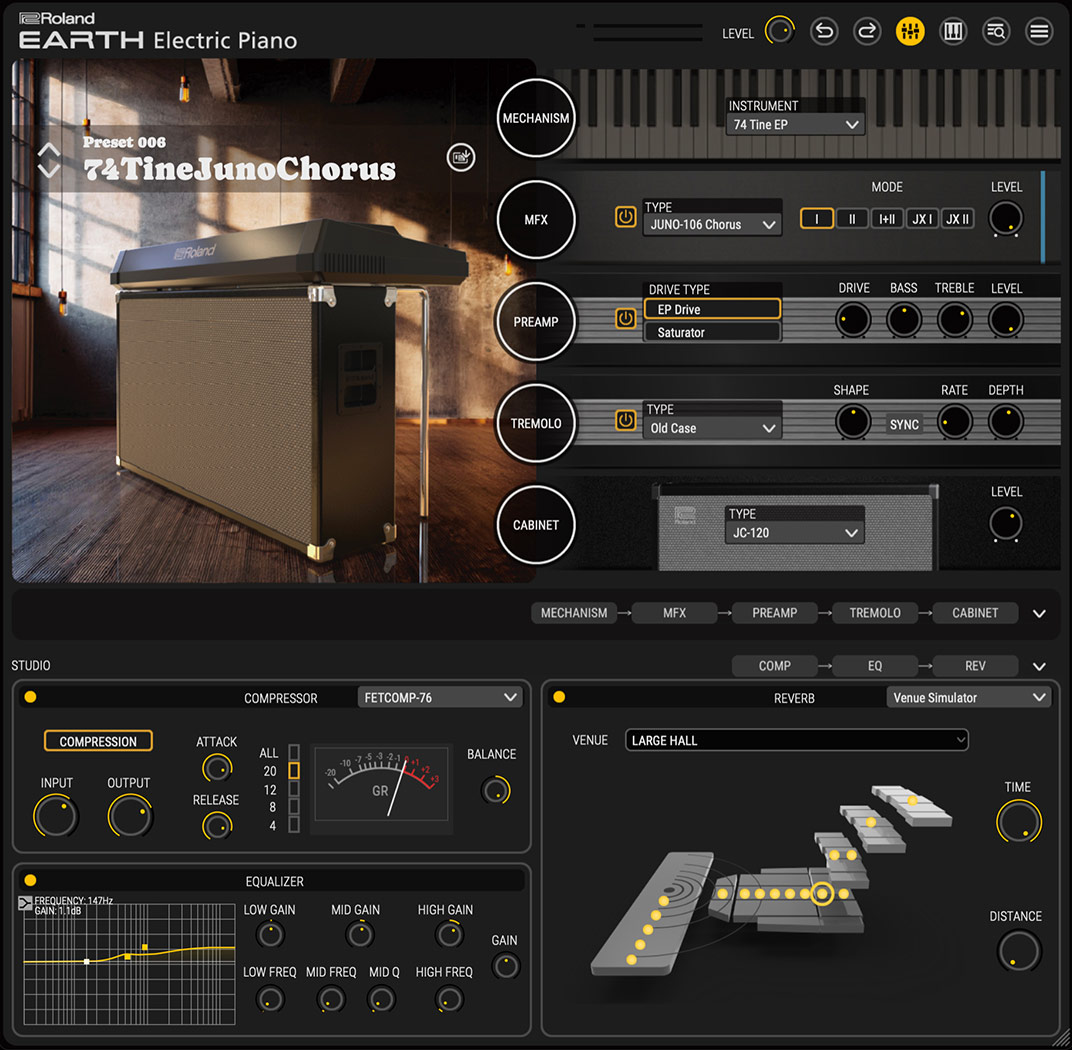Expand the Large Hall venue dropdown
Image resolution: width=1072 pixels, height=1050 pixels.
[x=797, y=740]
